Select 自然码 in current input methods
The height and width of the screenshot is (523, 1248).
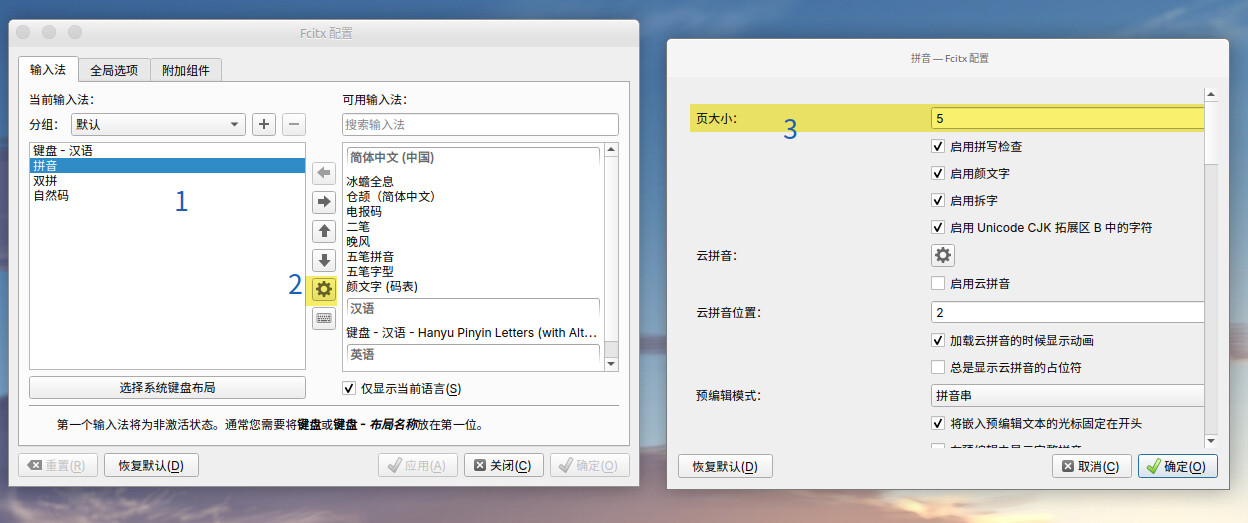[167, 196]
